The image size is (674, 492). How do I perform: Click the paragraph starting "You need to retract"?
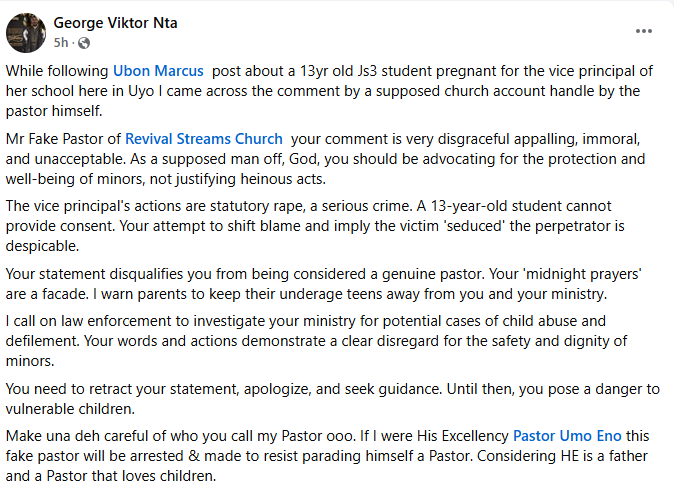(300, 398)
